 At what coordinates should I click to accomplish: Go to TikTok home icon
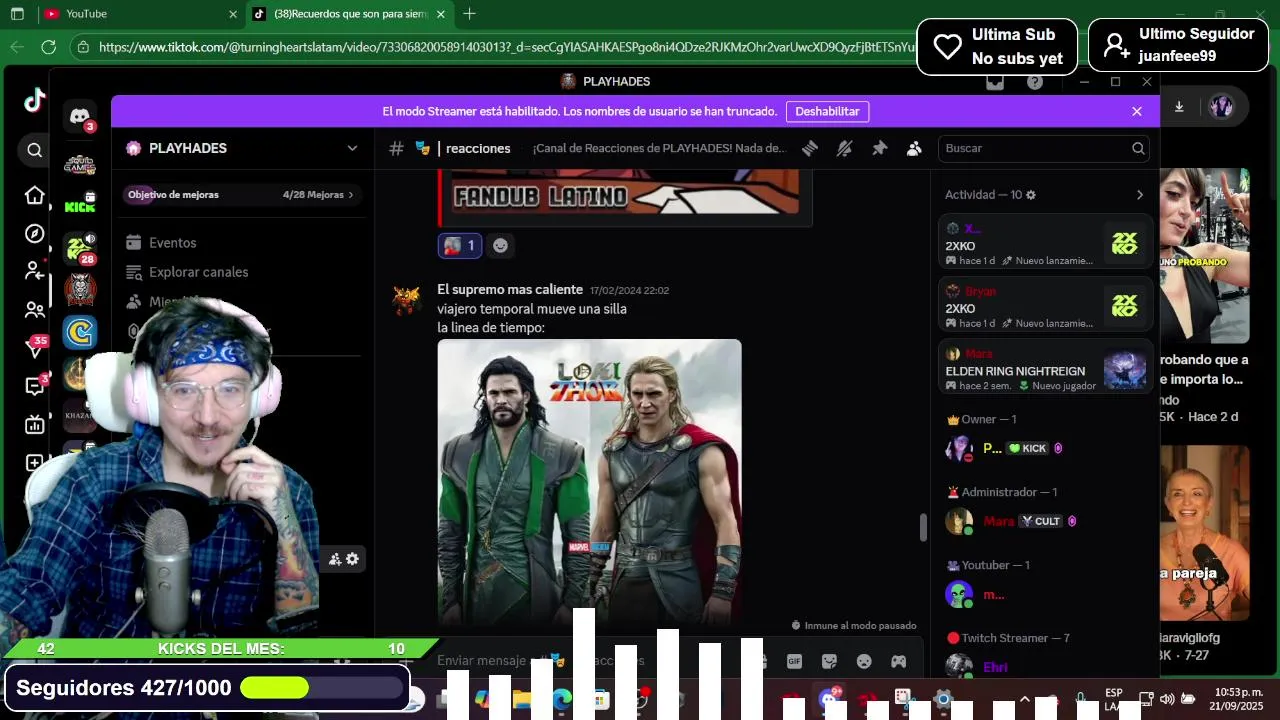tap(35, 195)
